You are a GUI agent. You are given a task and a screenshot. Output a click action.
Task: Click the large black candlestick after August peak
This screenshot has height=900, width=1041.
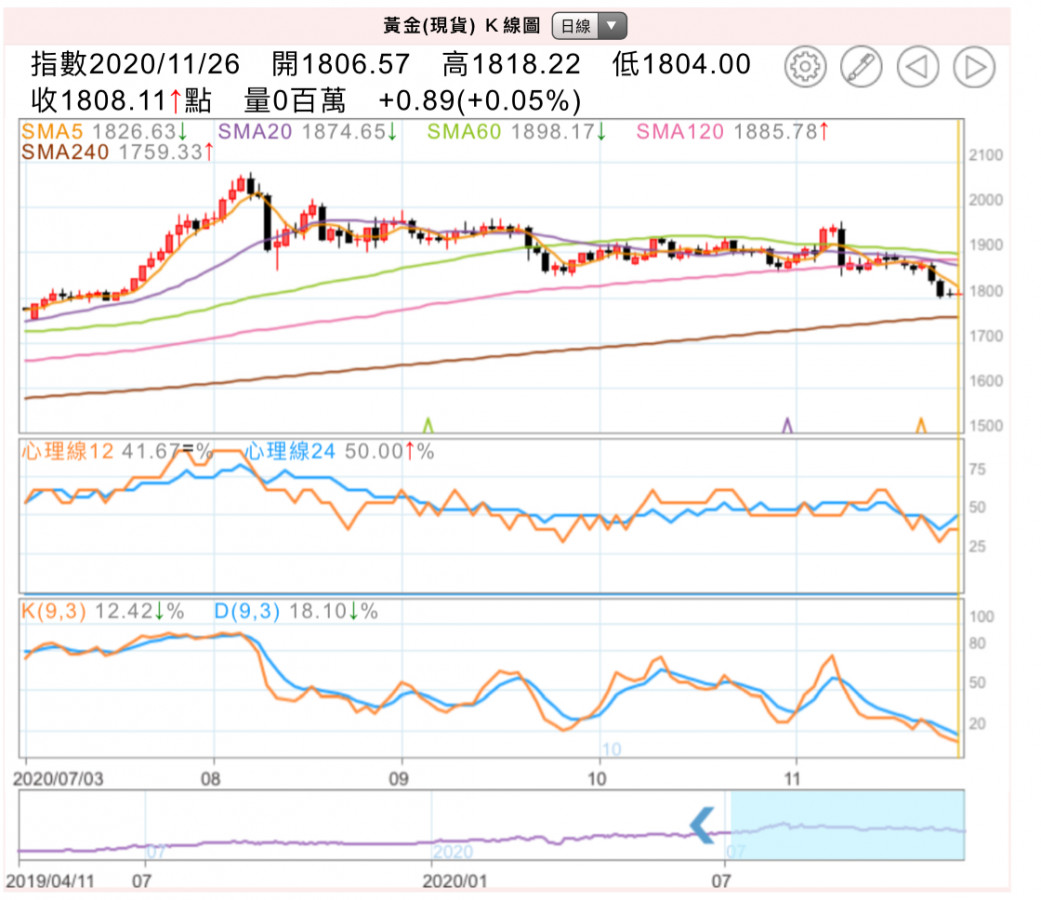[x=268, y=222]
